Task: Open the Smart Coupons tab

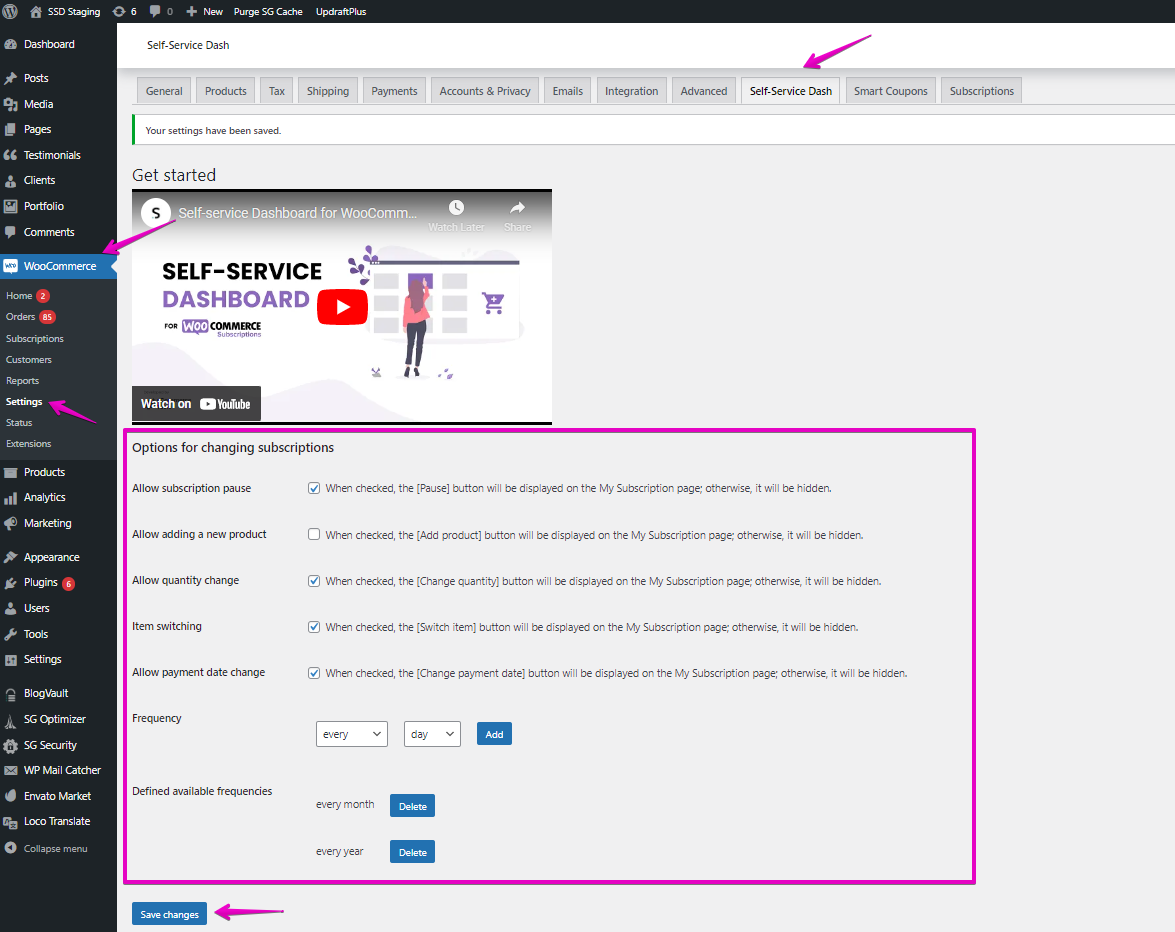Action: (x=890, y=91)
